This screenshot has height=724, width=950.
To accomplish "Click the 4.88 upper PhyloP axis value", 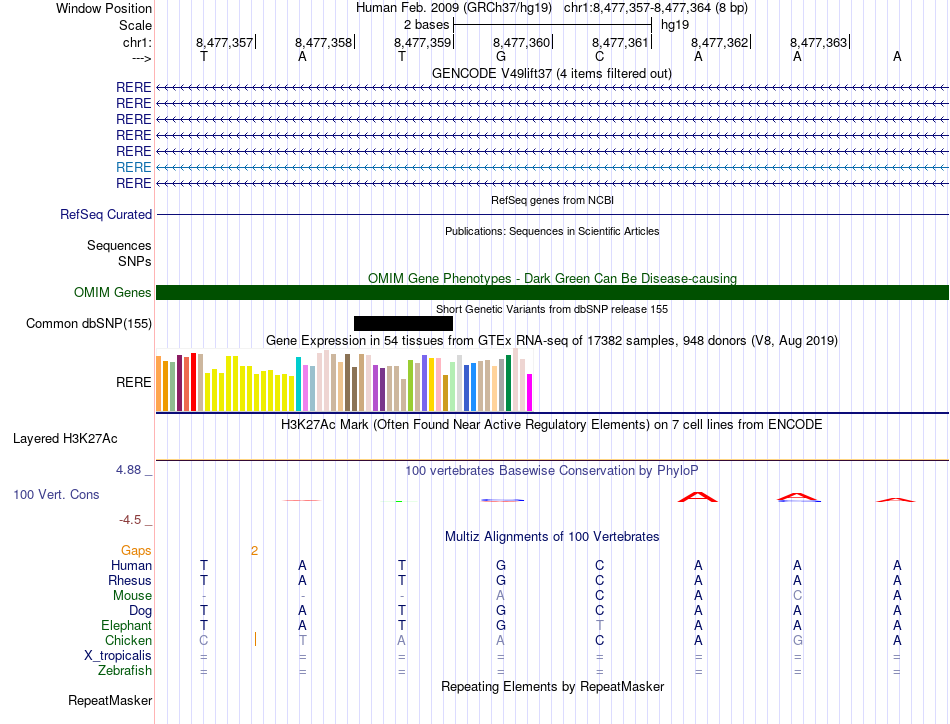I will tap(128, 470).
